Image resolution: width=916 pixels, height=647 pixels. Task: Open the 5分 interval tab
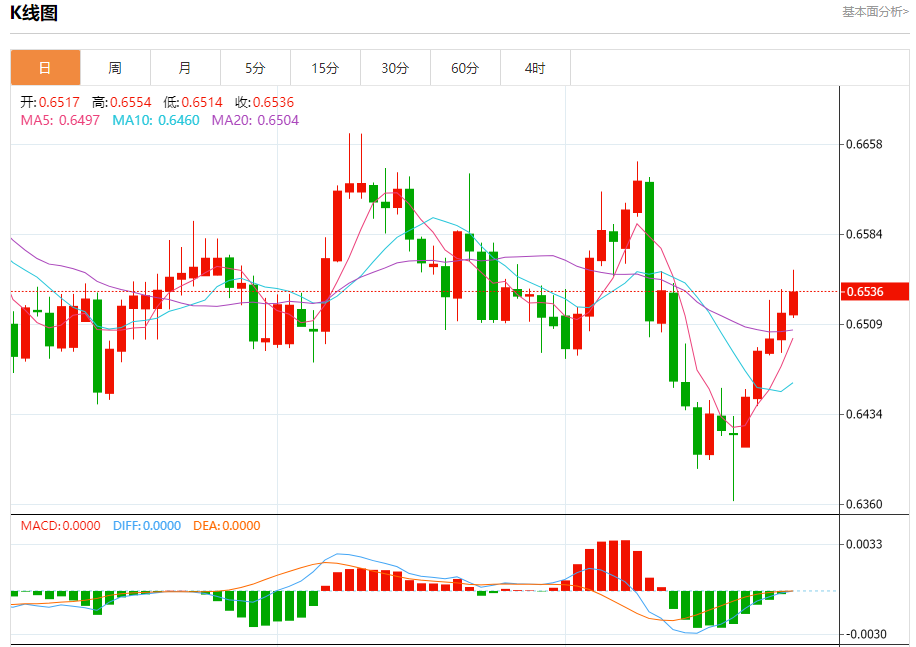255,68
